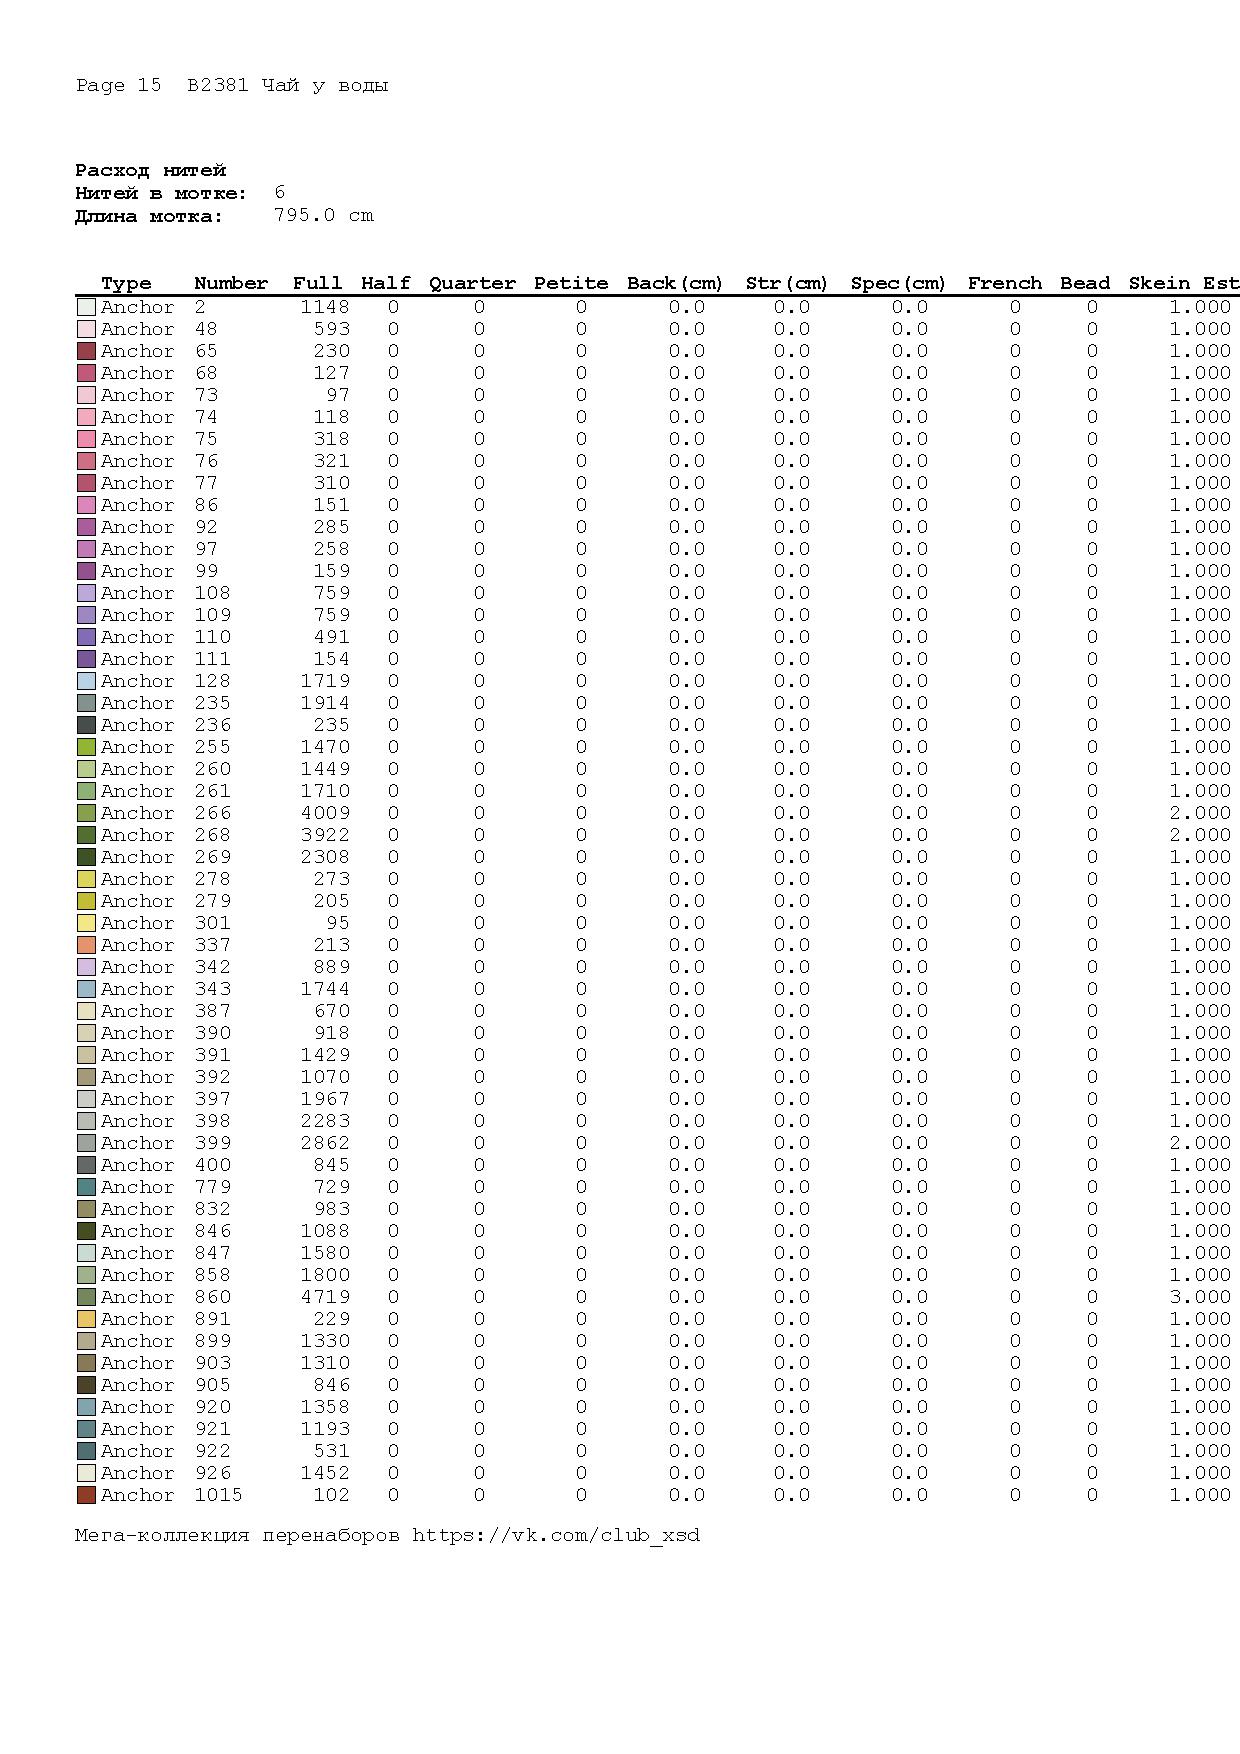Click the 'Нитей в мотке:' label
Image resolution: width=1240 pixels, height=1754 pixels.
(x=161, y=193)
